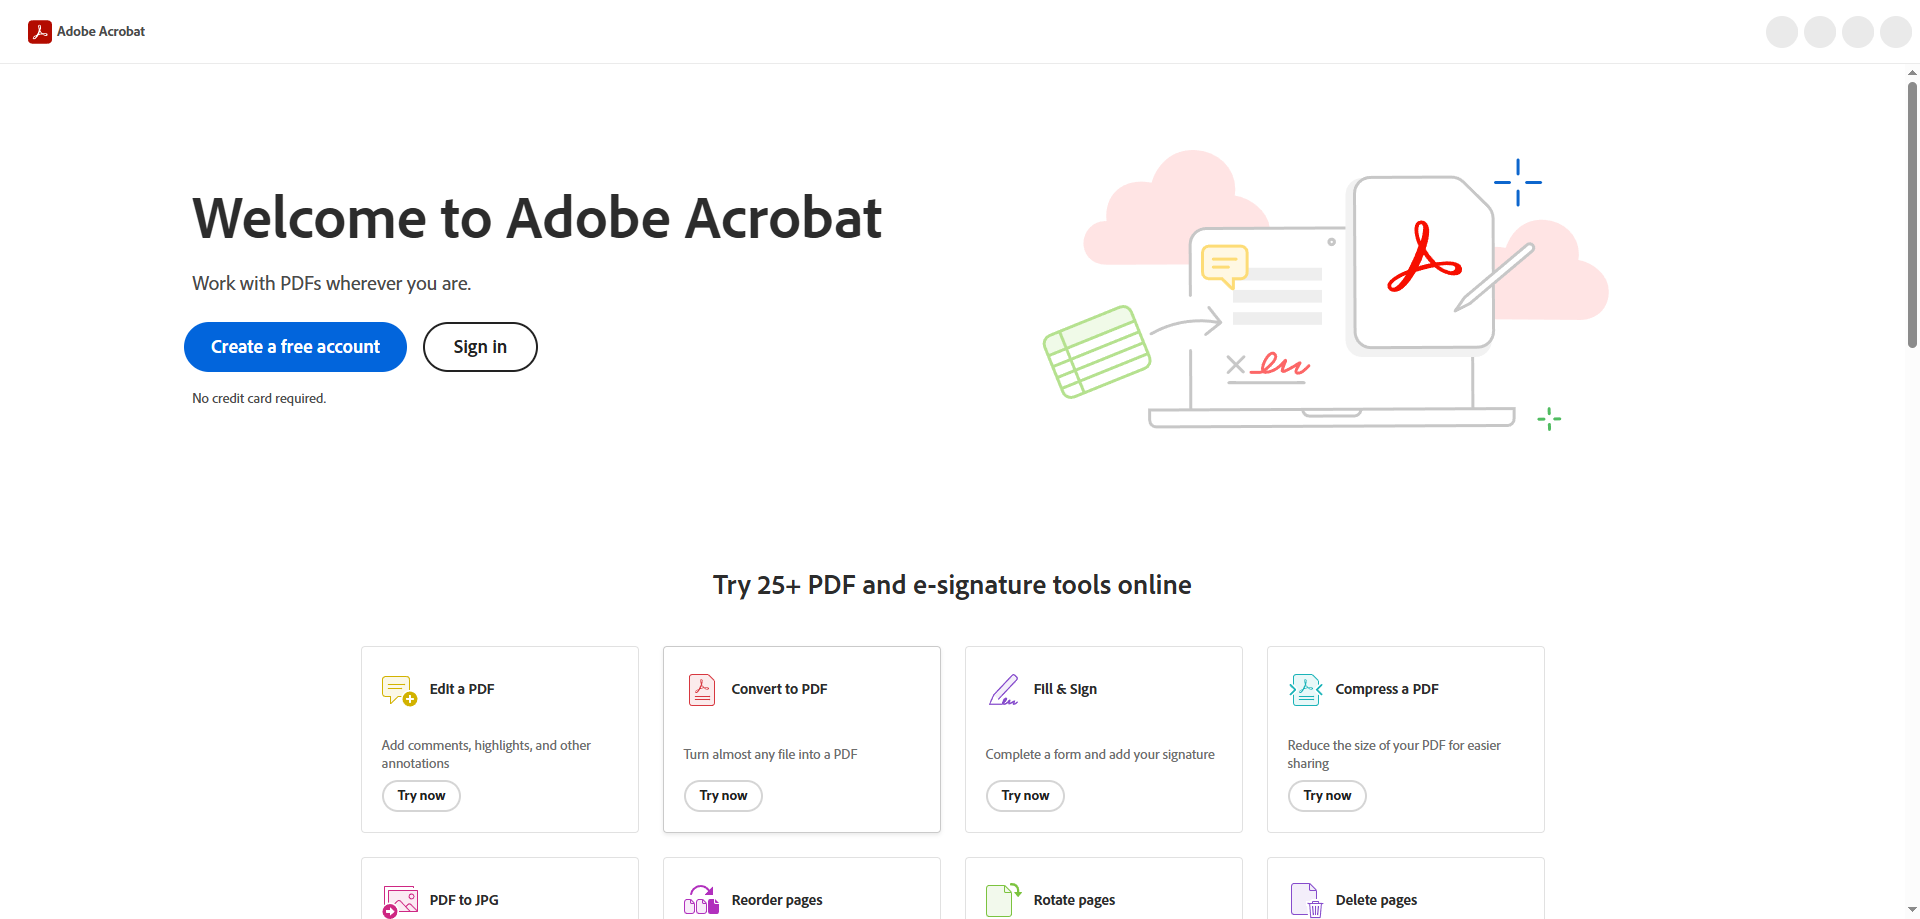1920x919 pixels.
Task: Click 'Work with PDFs wherever you are.' text
Action: (332, 283)
